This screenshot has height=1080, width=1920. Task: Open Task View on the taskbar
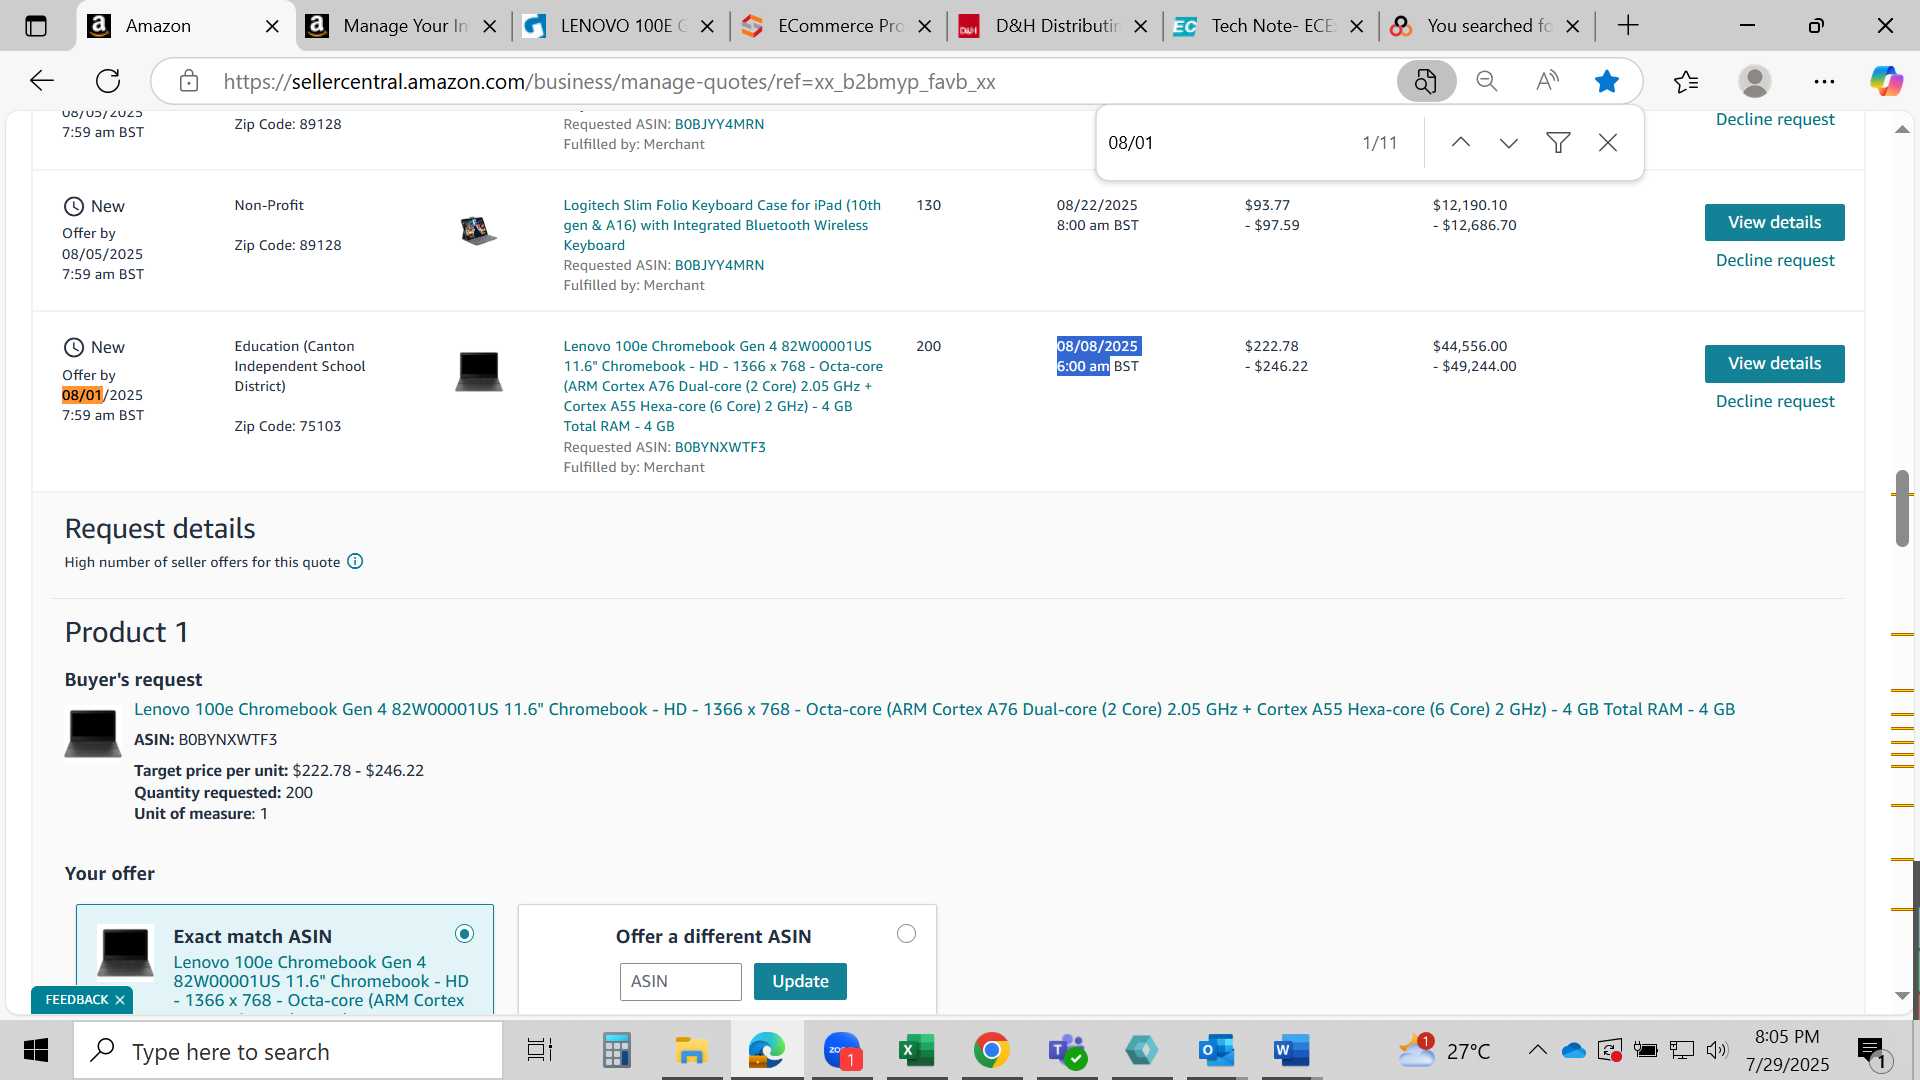[540, 1050]
